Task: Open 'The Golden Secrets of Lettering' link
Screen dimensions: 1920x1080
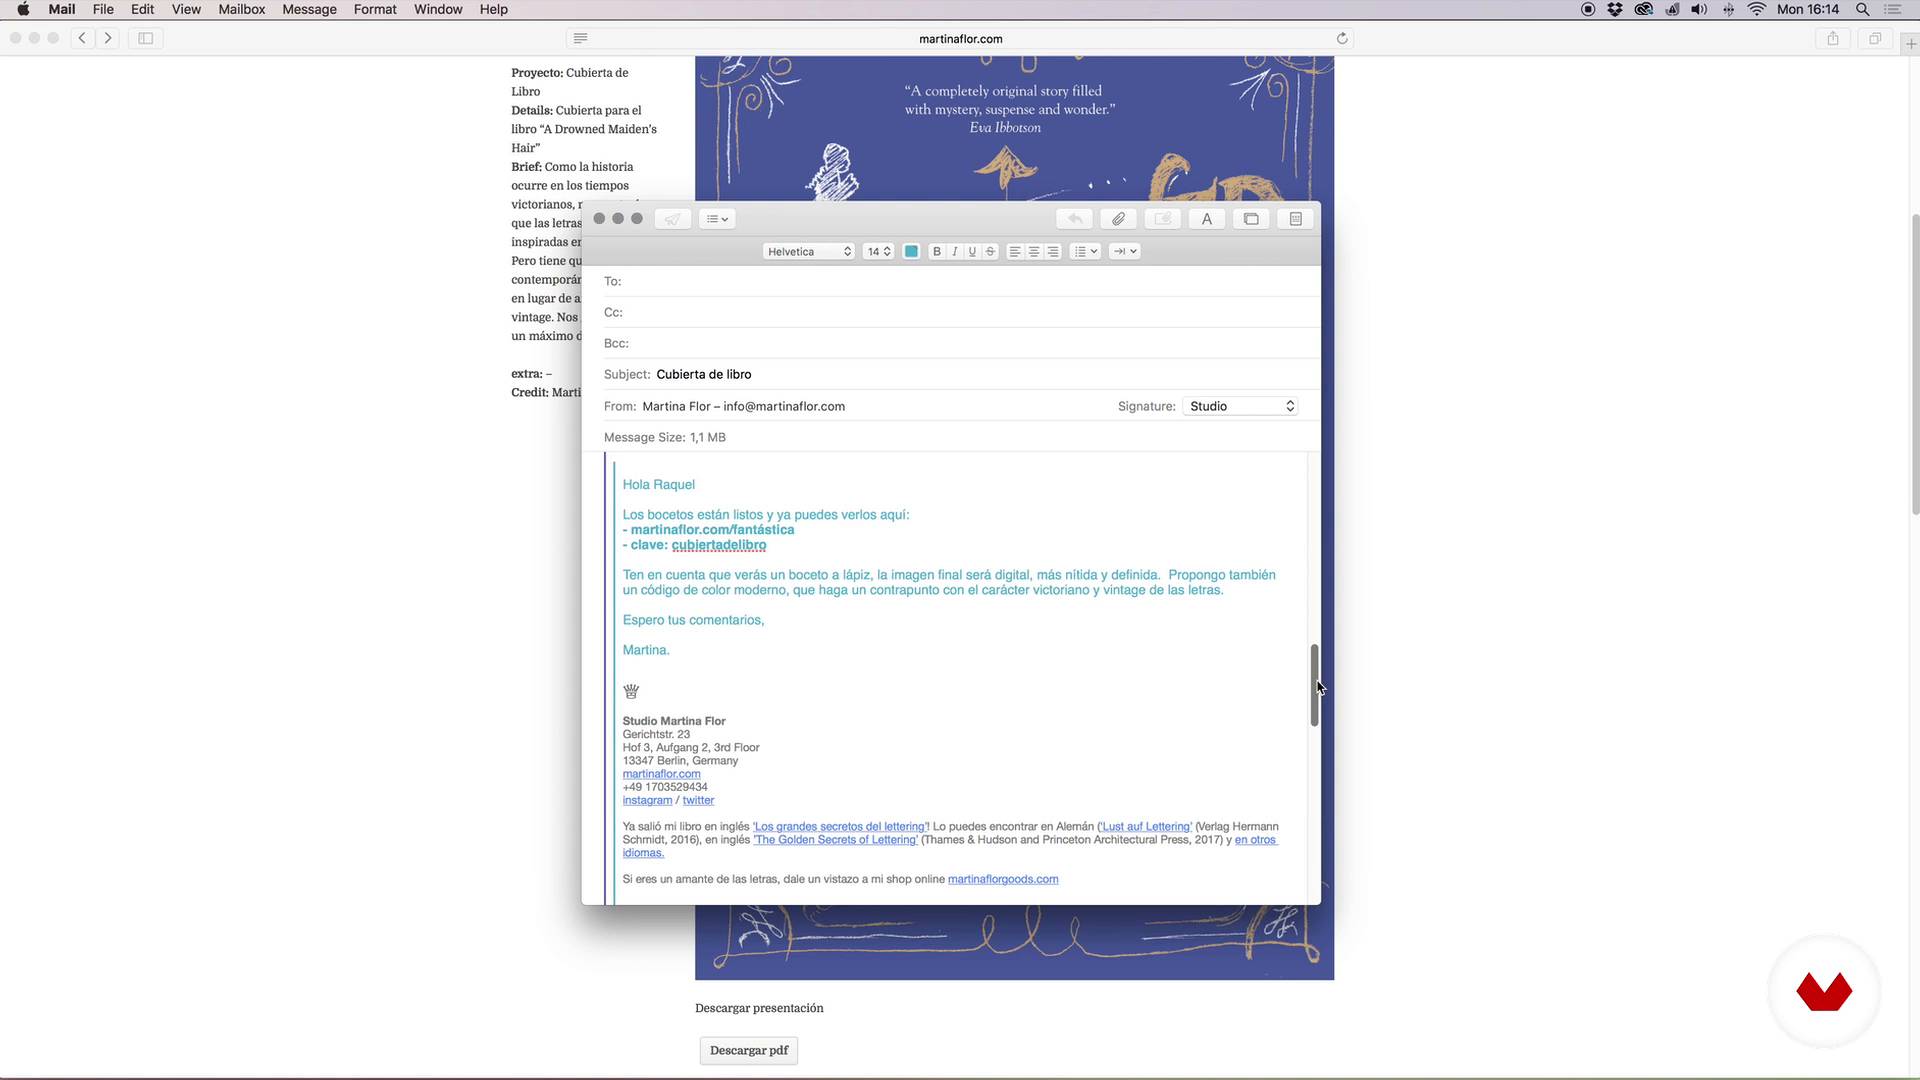Action: pyautogui.click(x=835, y=840)
